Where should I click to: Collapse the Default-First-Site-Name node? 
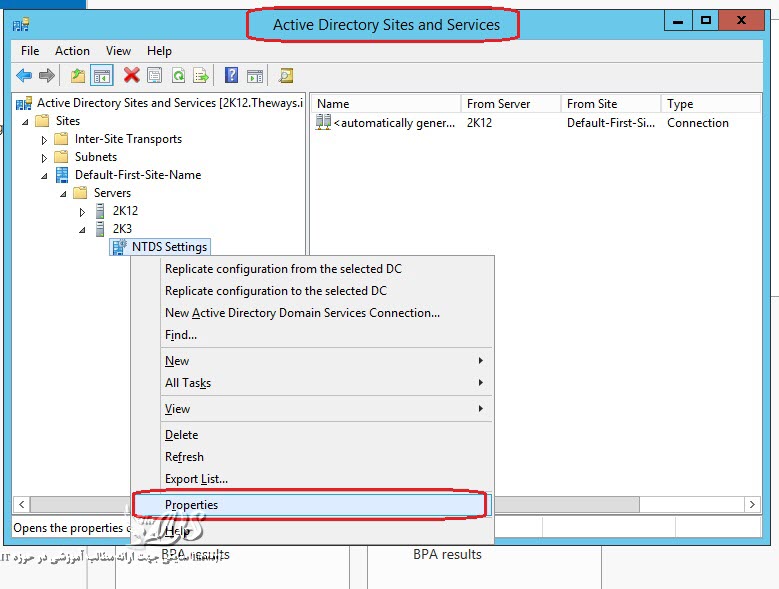pyautogui.click(x=44, y=176)
